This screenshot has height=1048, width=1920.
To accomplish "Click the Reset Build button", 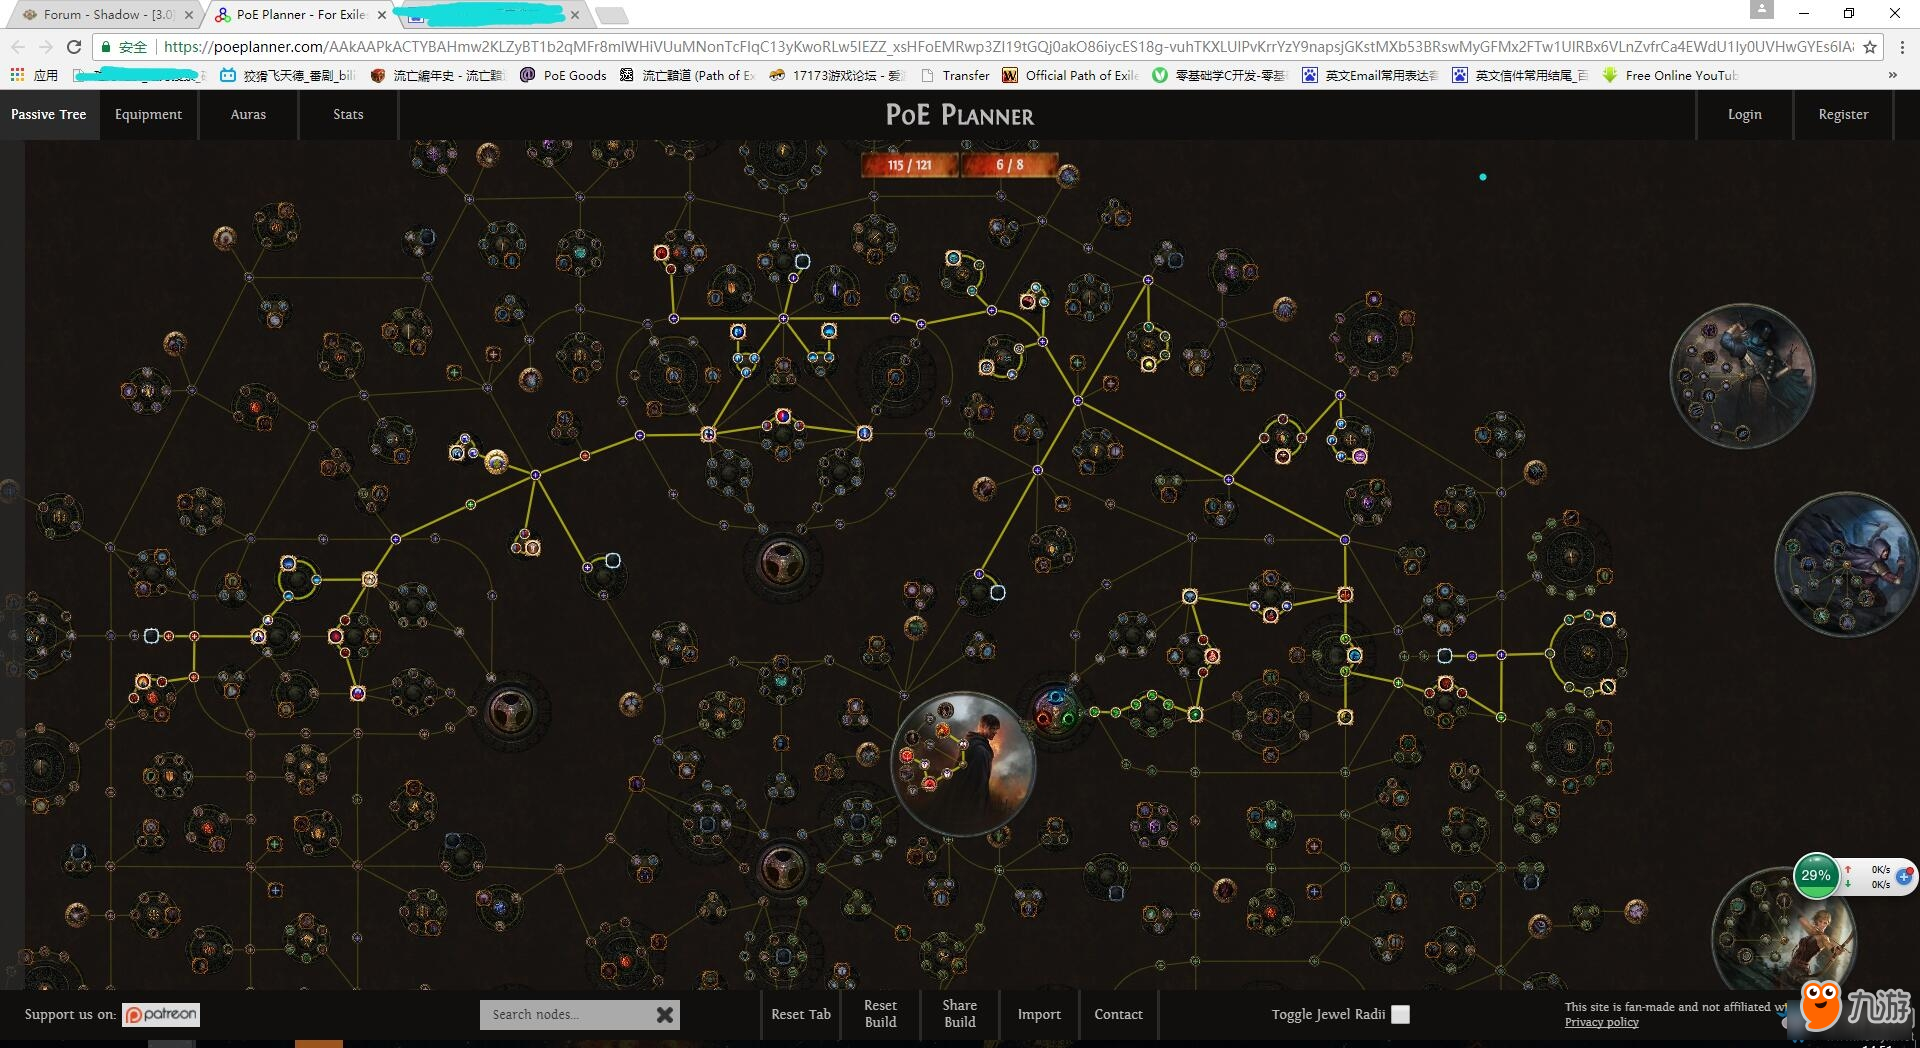I will (880, 1014).
